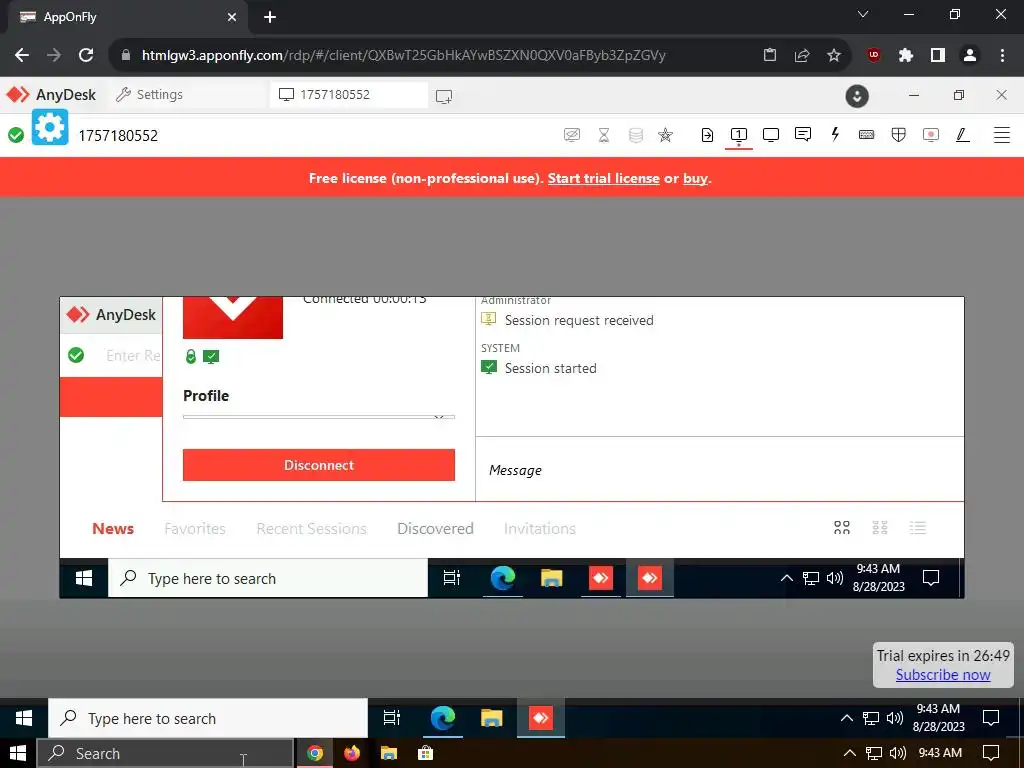Screen dimensions: 1024x768
Task: Open the AnyDesk hamburger main menu
Action: click(x=1002, y=135)
